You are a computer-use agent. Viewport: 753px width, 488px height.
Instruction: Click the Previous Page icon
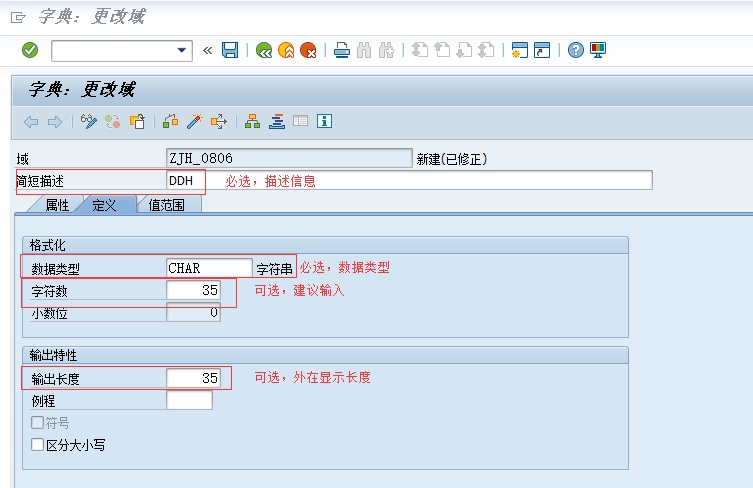tap(442, 50)
